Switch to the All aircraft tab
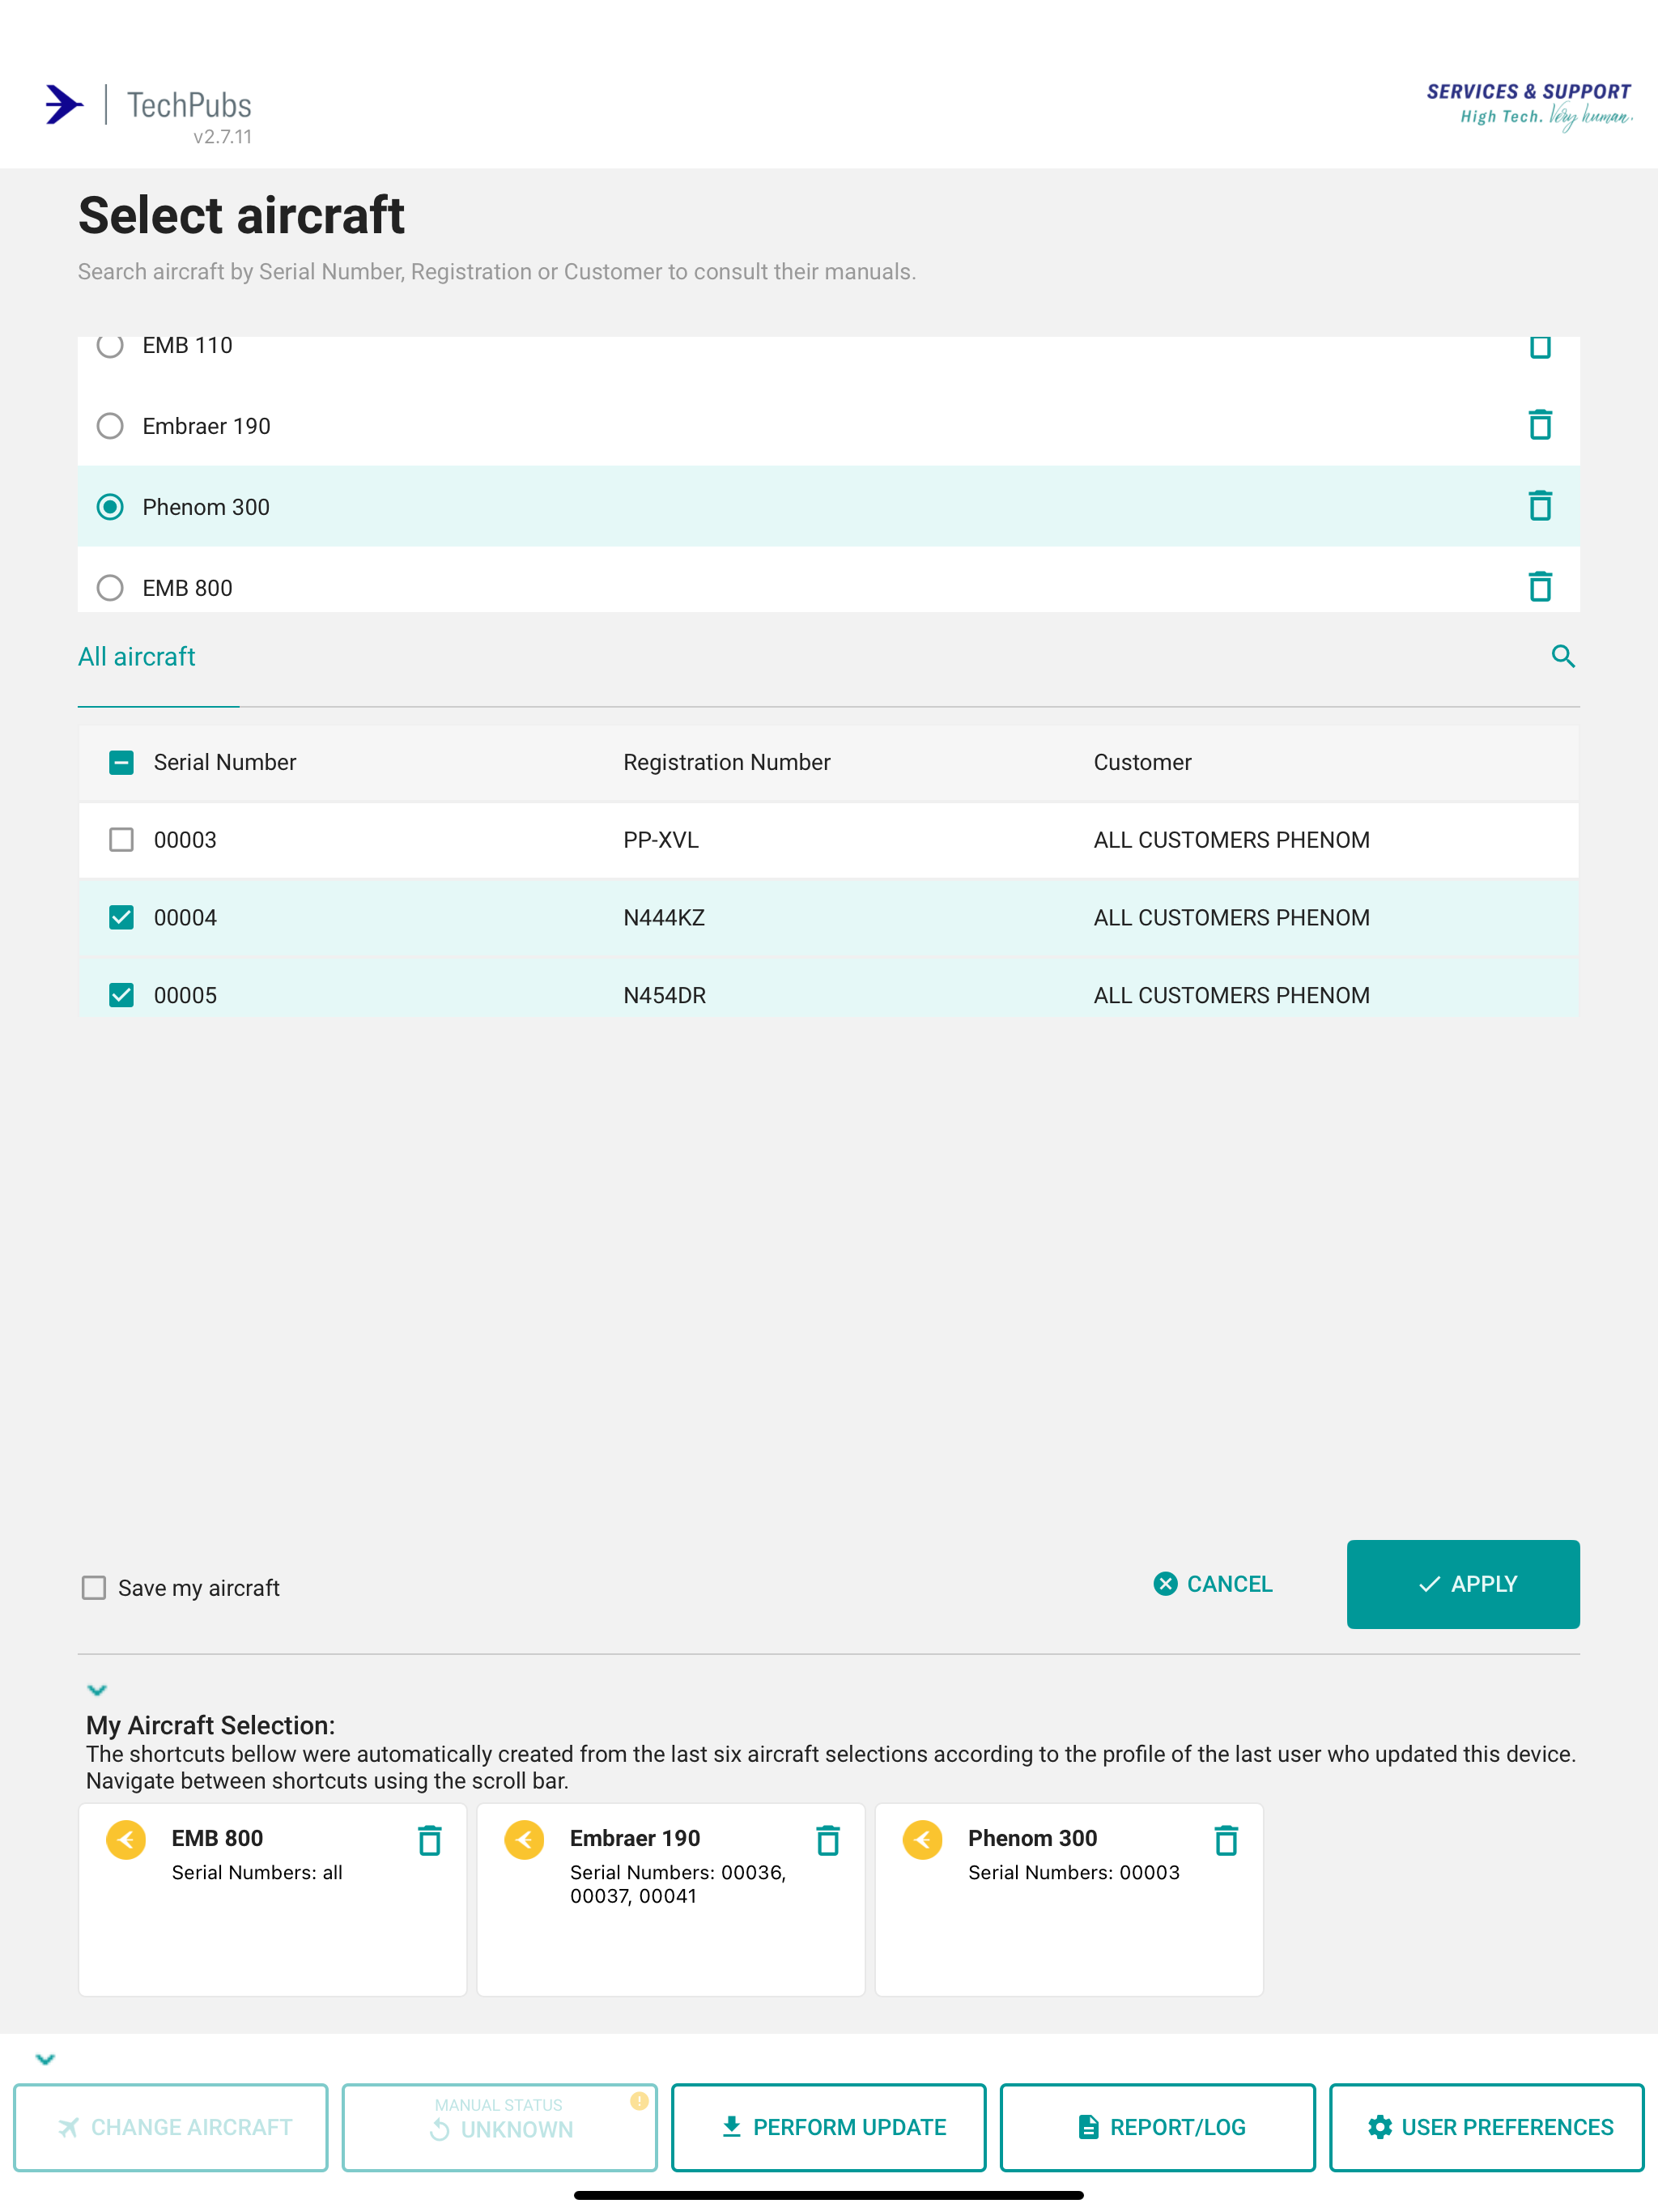This screenshot has height=2212, width=1658. (136, 657)
